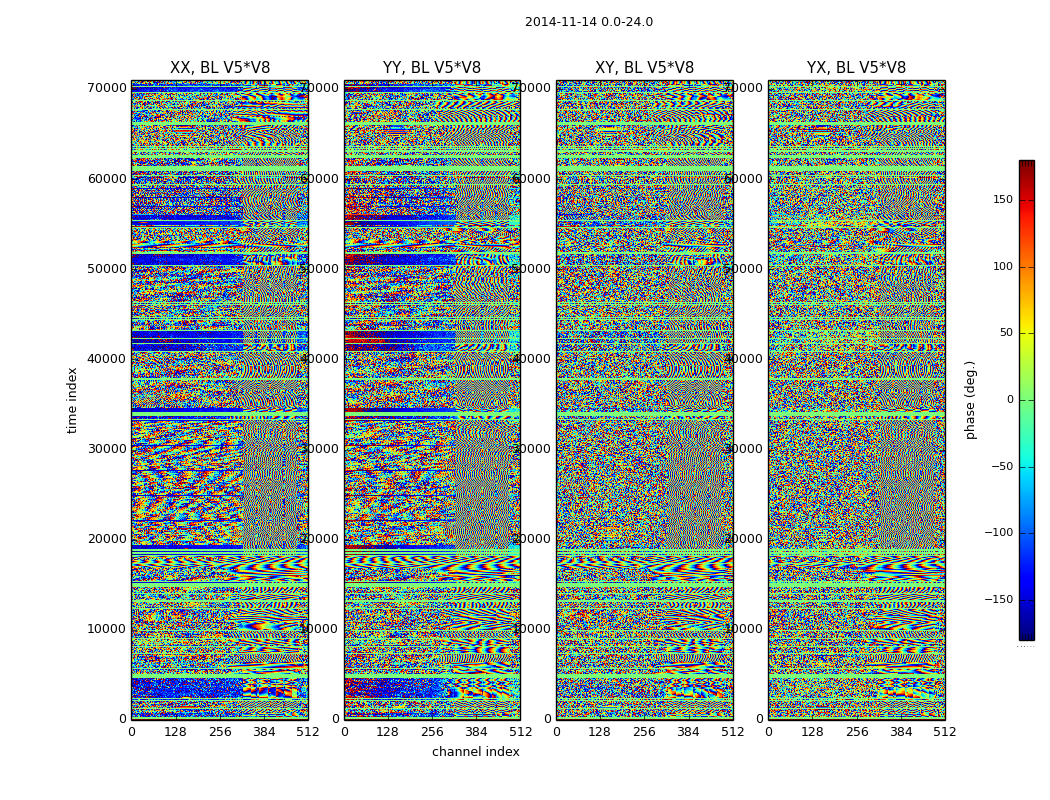Click the -50 tick on the colorbar

pos(1001,467)
